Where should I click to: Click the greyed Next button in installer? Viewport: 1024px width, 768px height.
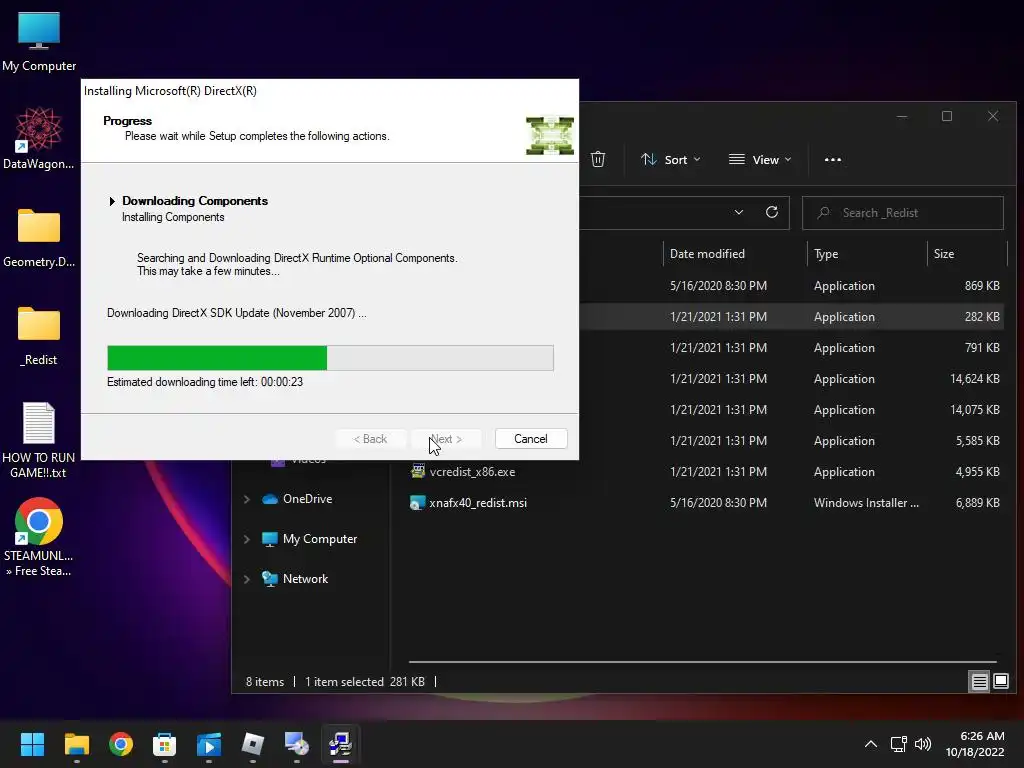point(447,439)
